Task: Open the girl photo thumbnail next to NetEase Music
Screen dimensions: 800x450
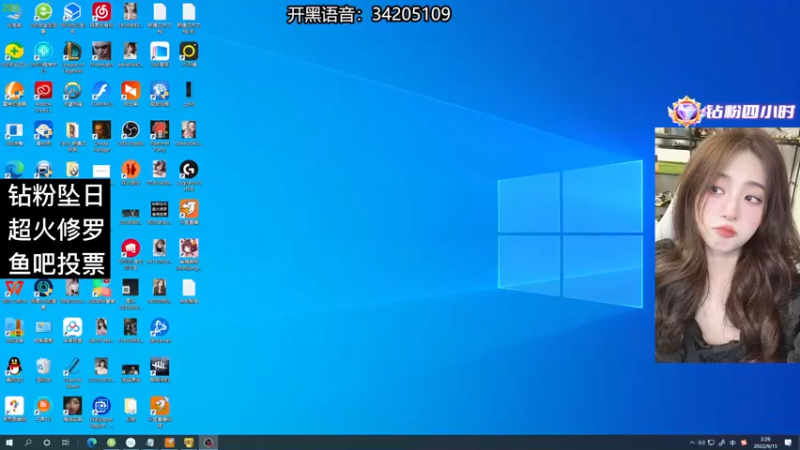Action: (131, 12)
